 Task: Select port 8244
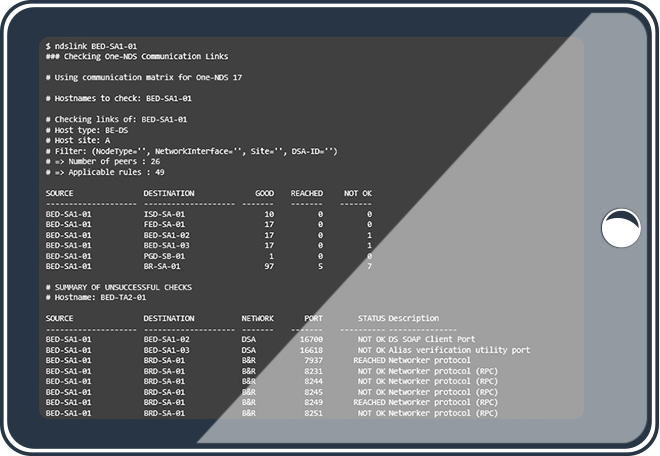click(x=314, y=381)
